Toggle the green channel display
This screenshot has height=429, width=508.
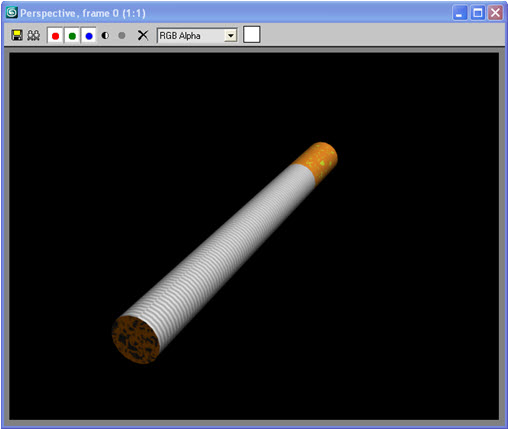pyautogui.click(x=72, y=35)
